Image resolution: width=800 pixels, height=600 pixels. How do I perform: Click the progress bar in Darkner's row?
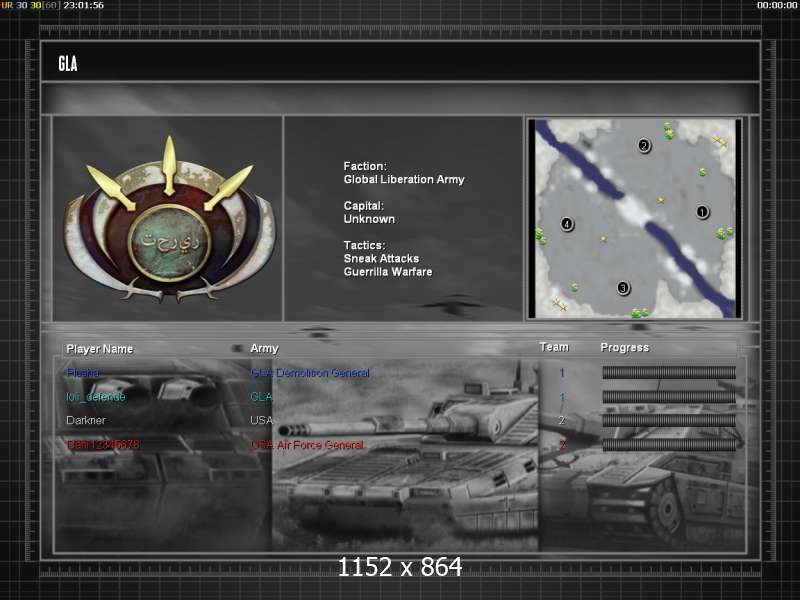[669, 420]
